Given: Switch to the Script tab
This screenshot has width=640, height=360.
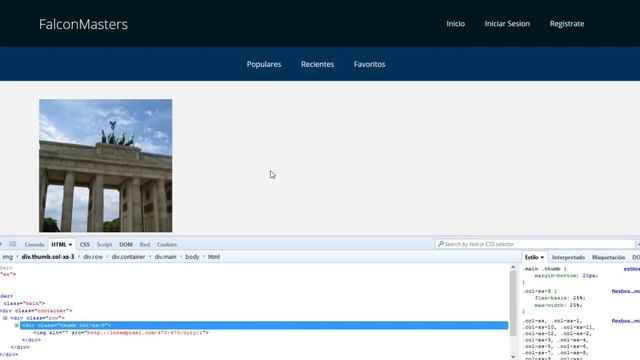Looking at the screenshot, I should coord(104,244).
